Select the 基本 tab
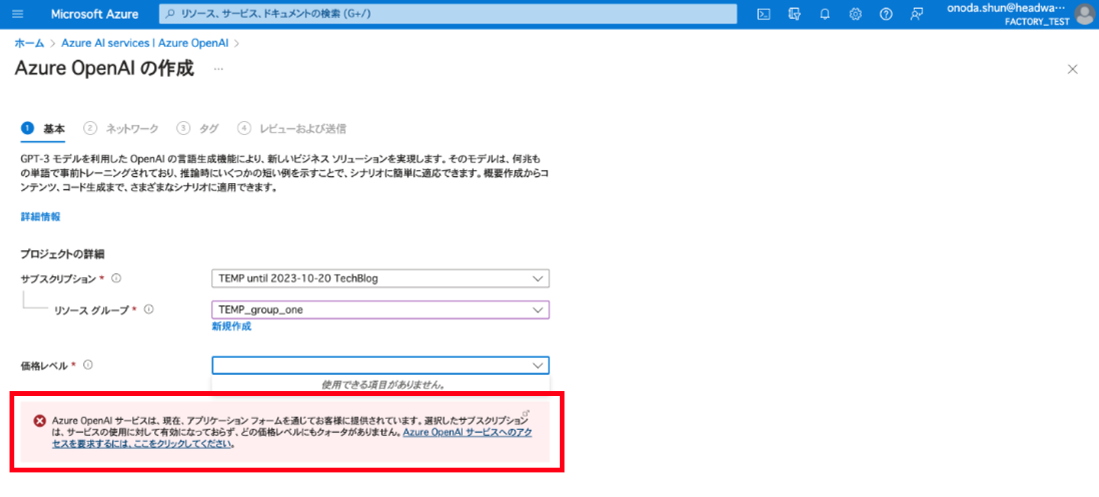The image size is (1099, 497). pyautogui.click(x=43, y=128)
